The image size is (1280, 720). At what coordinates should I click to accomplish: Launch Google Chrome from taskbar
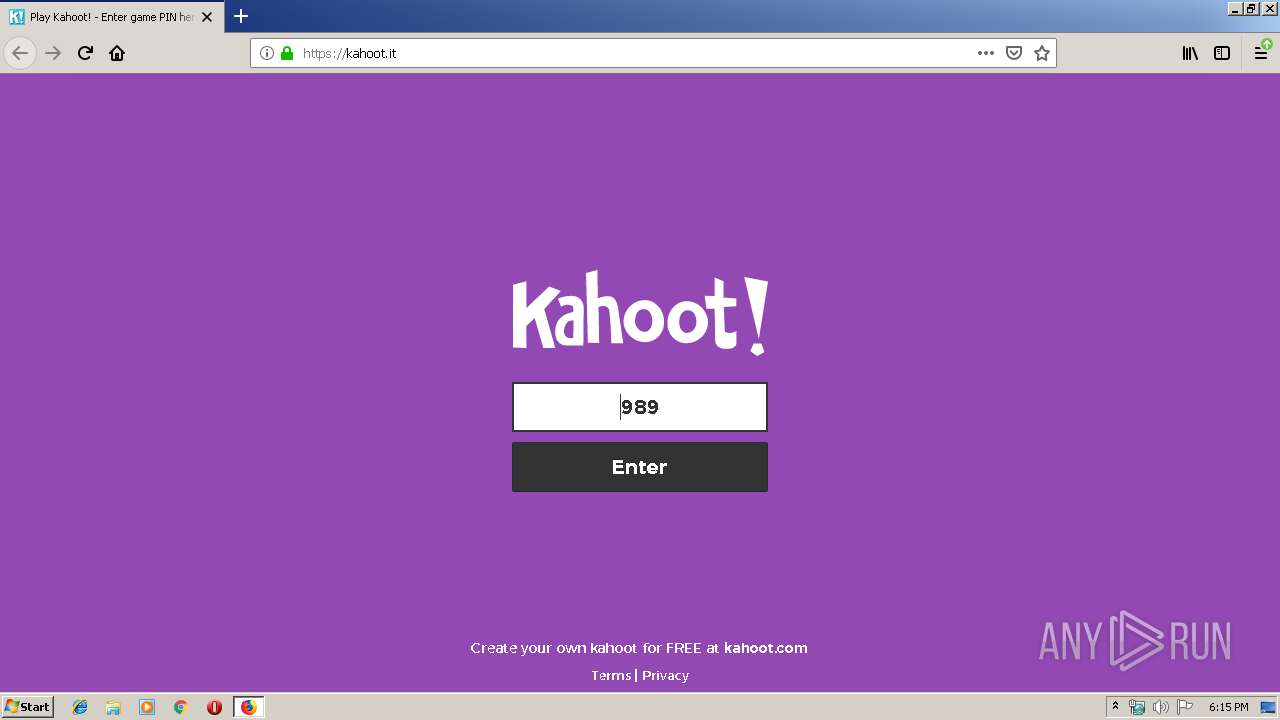[181, 707]
